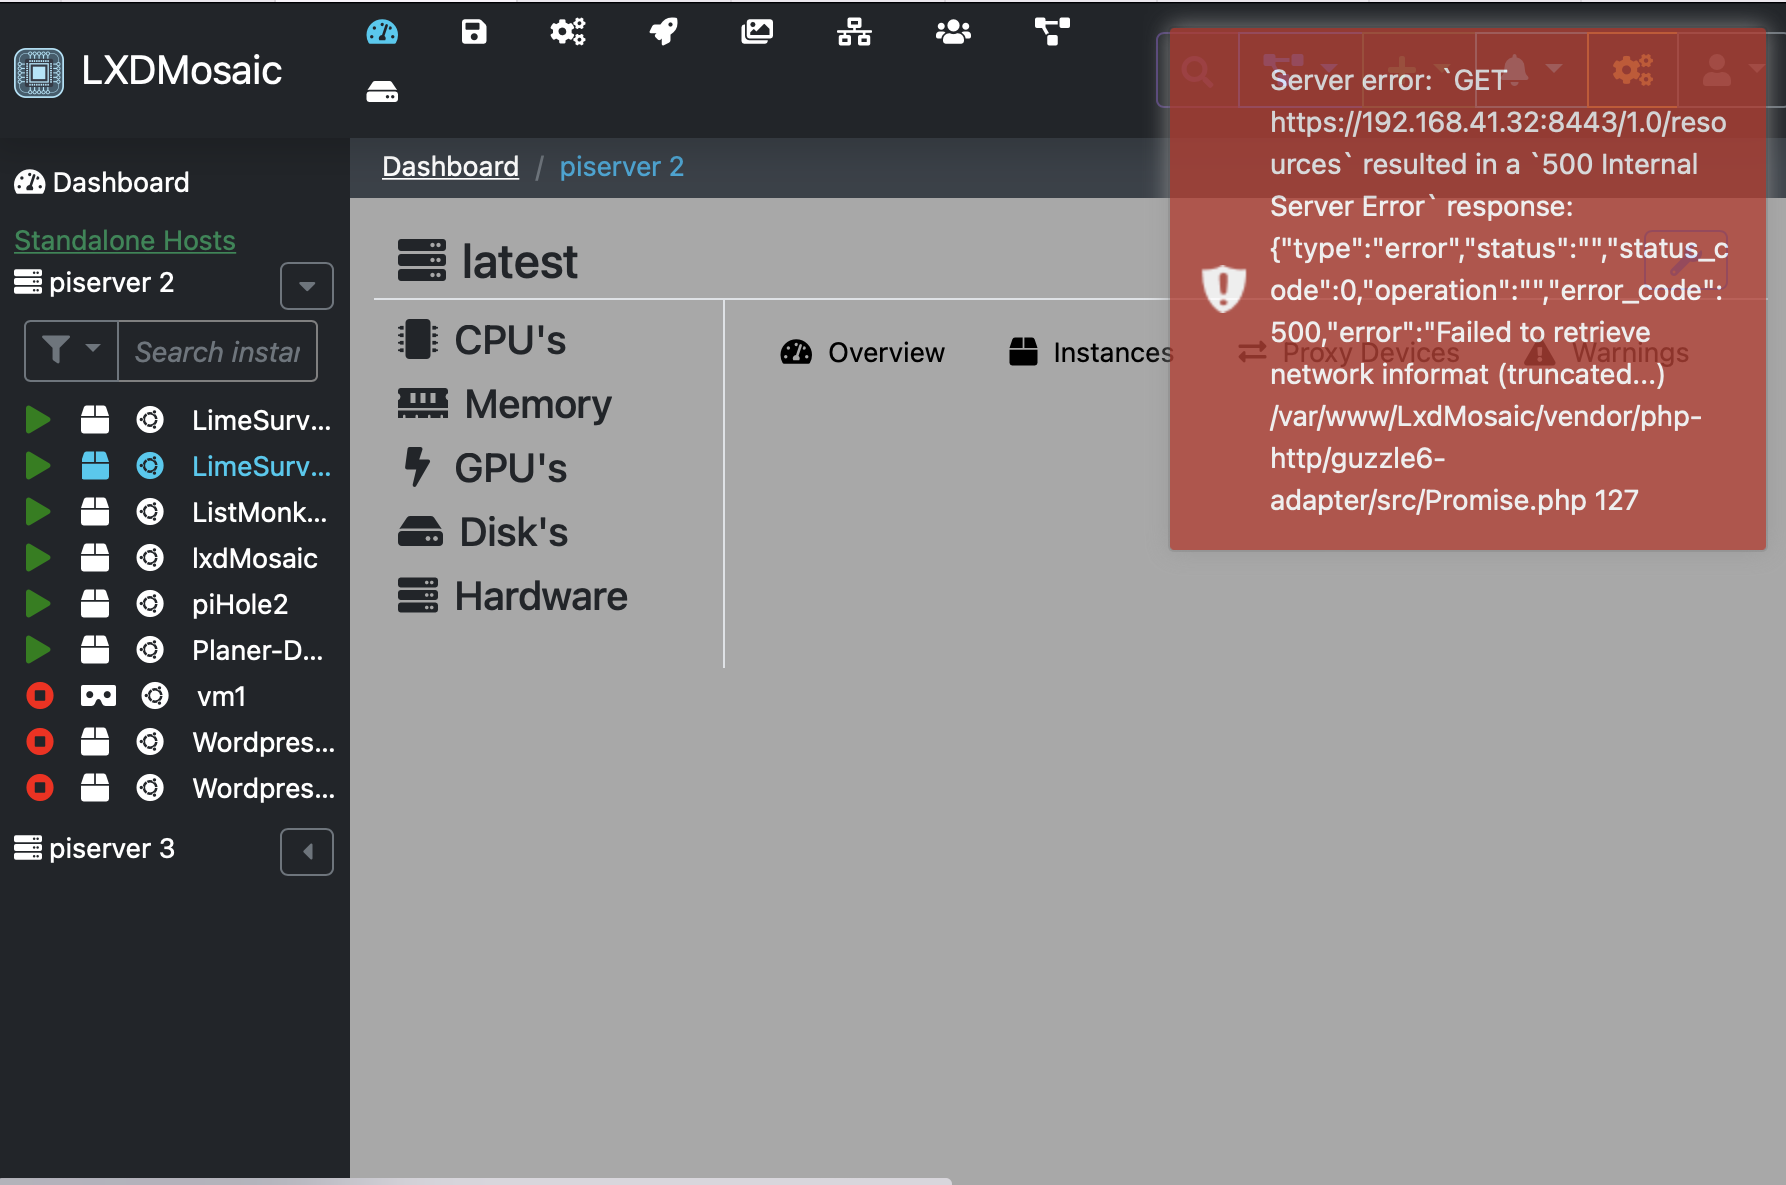Collapse piserver 3 with its arrow button

click(x=306, y=851)
